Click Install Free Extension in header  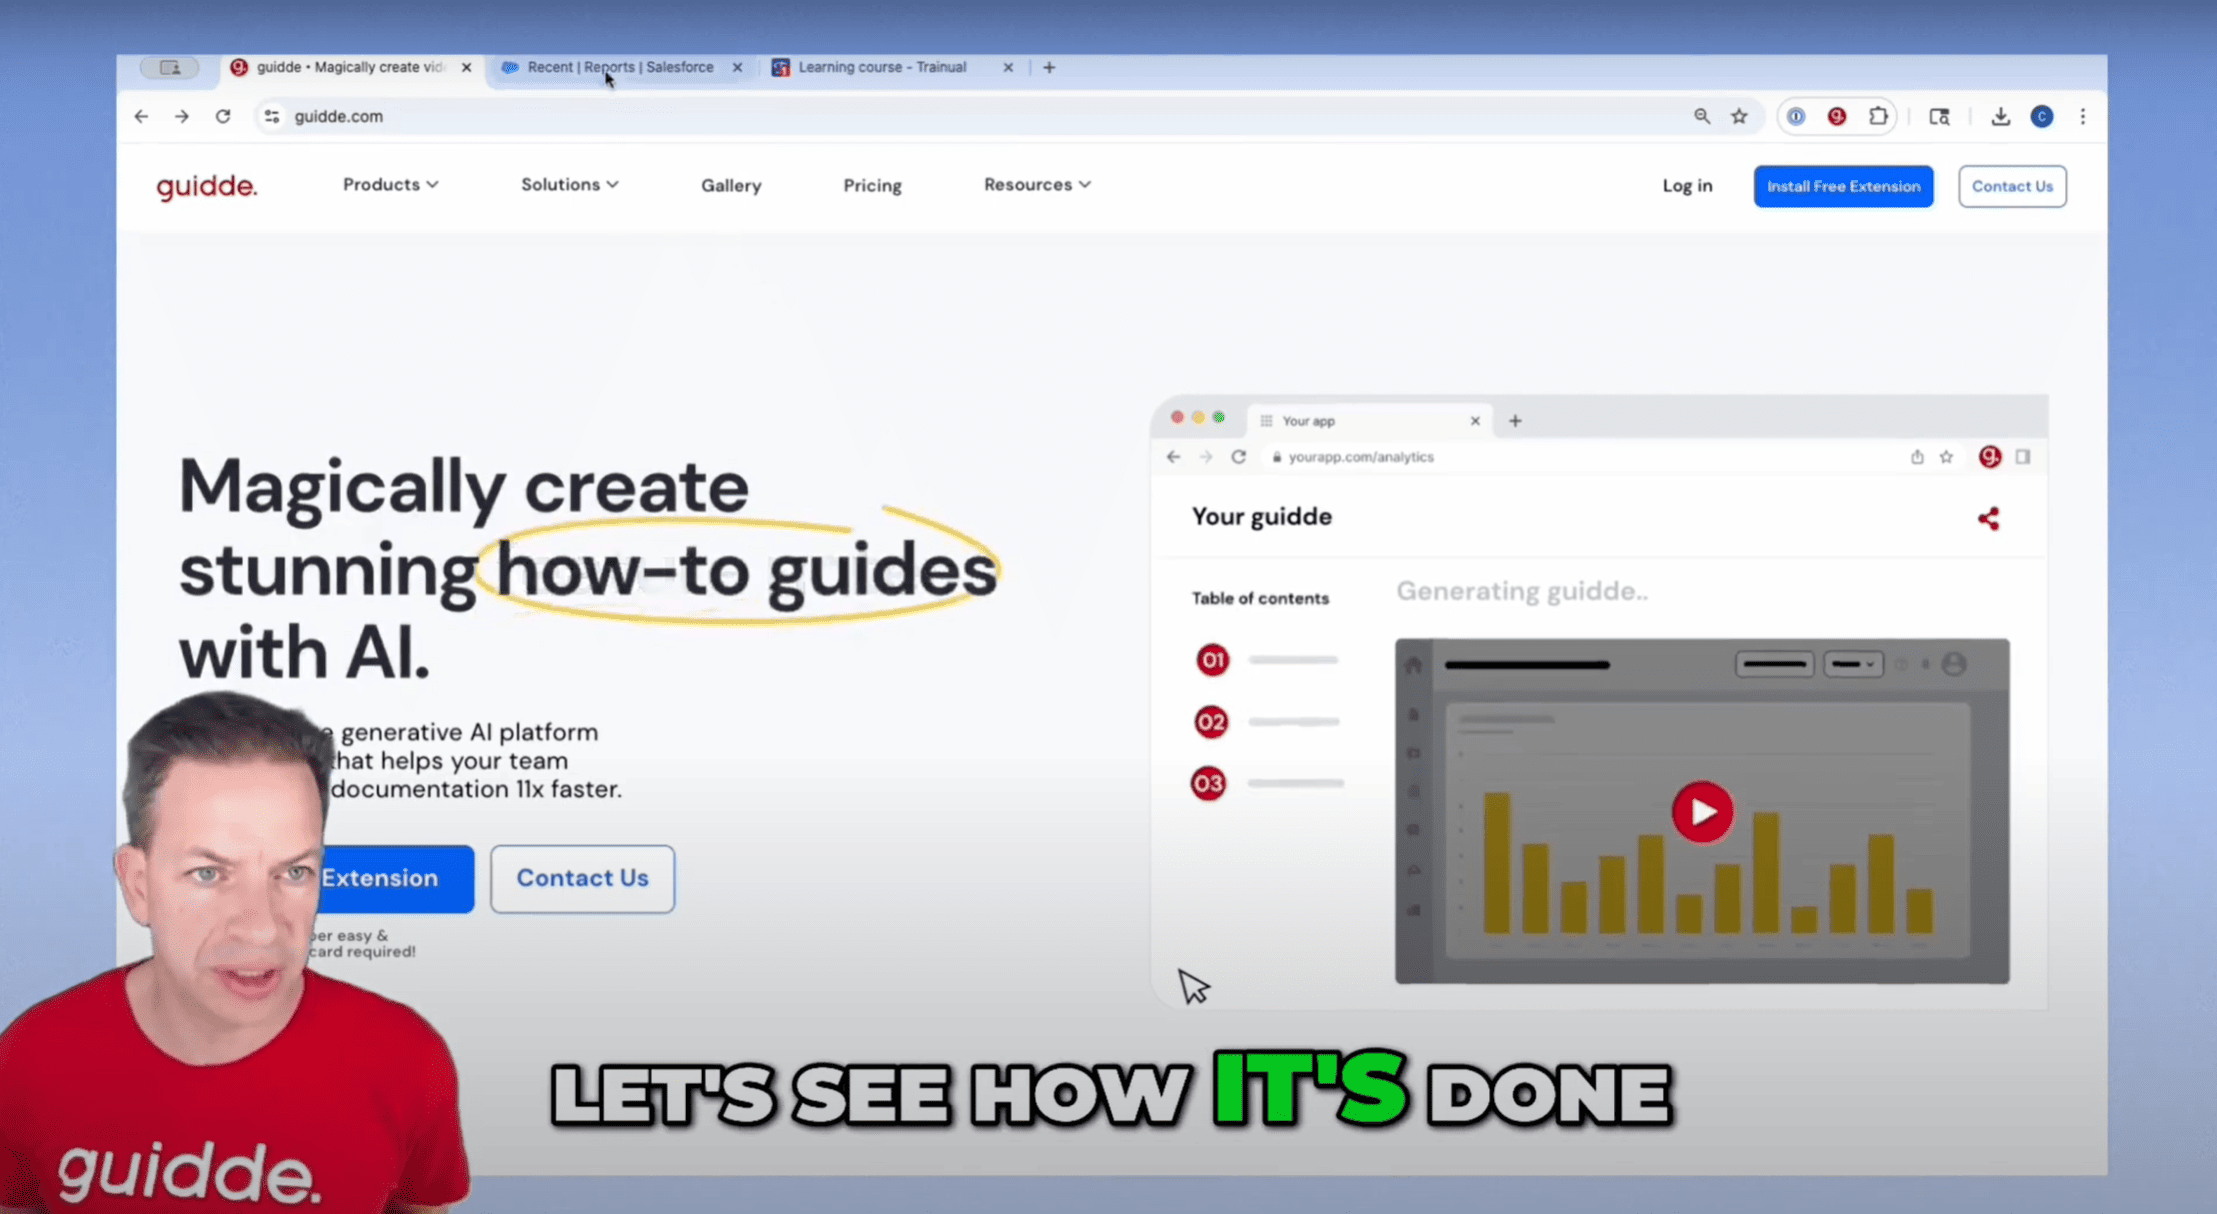[1843, 186]
